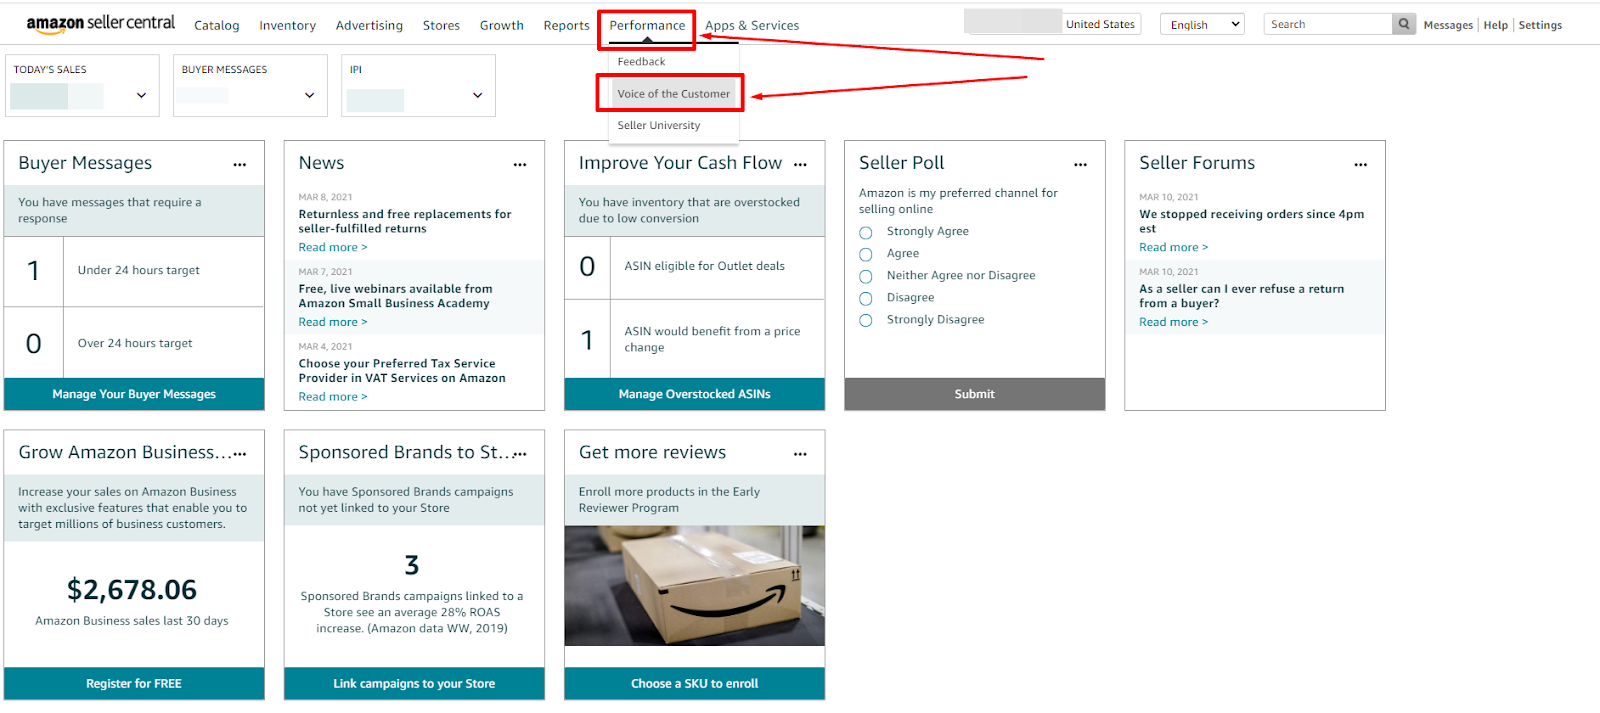
Task: Choose Seller University menu item
Action: pyautogui.click(x=659, y=126)
